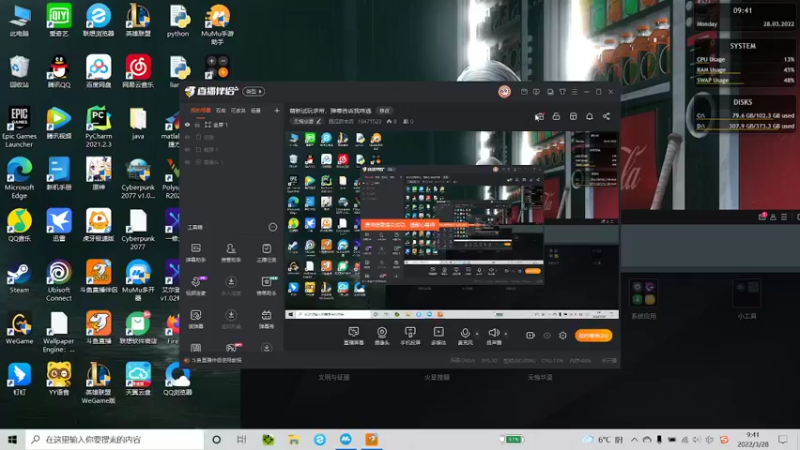Click 修改 button next to stream title

(x=384, y=111)
